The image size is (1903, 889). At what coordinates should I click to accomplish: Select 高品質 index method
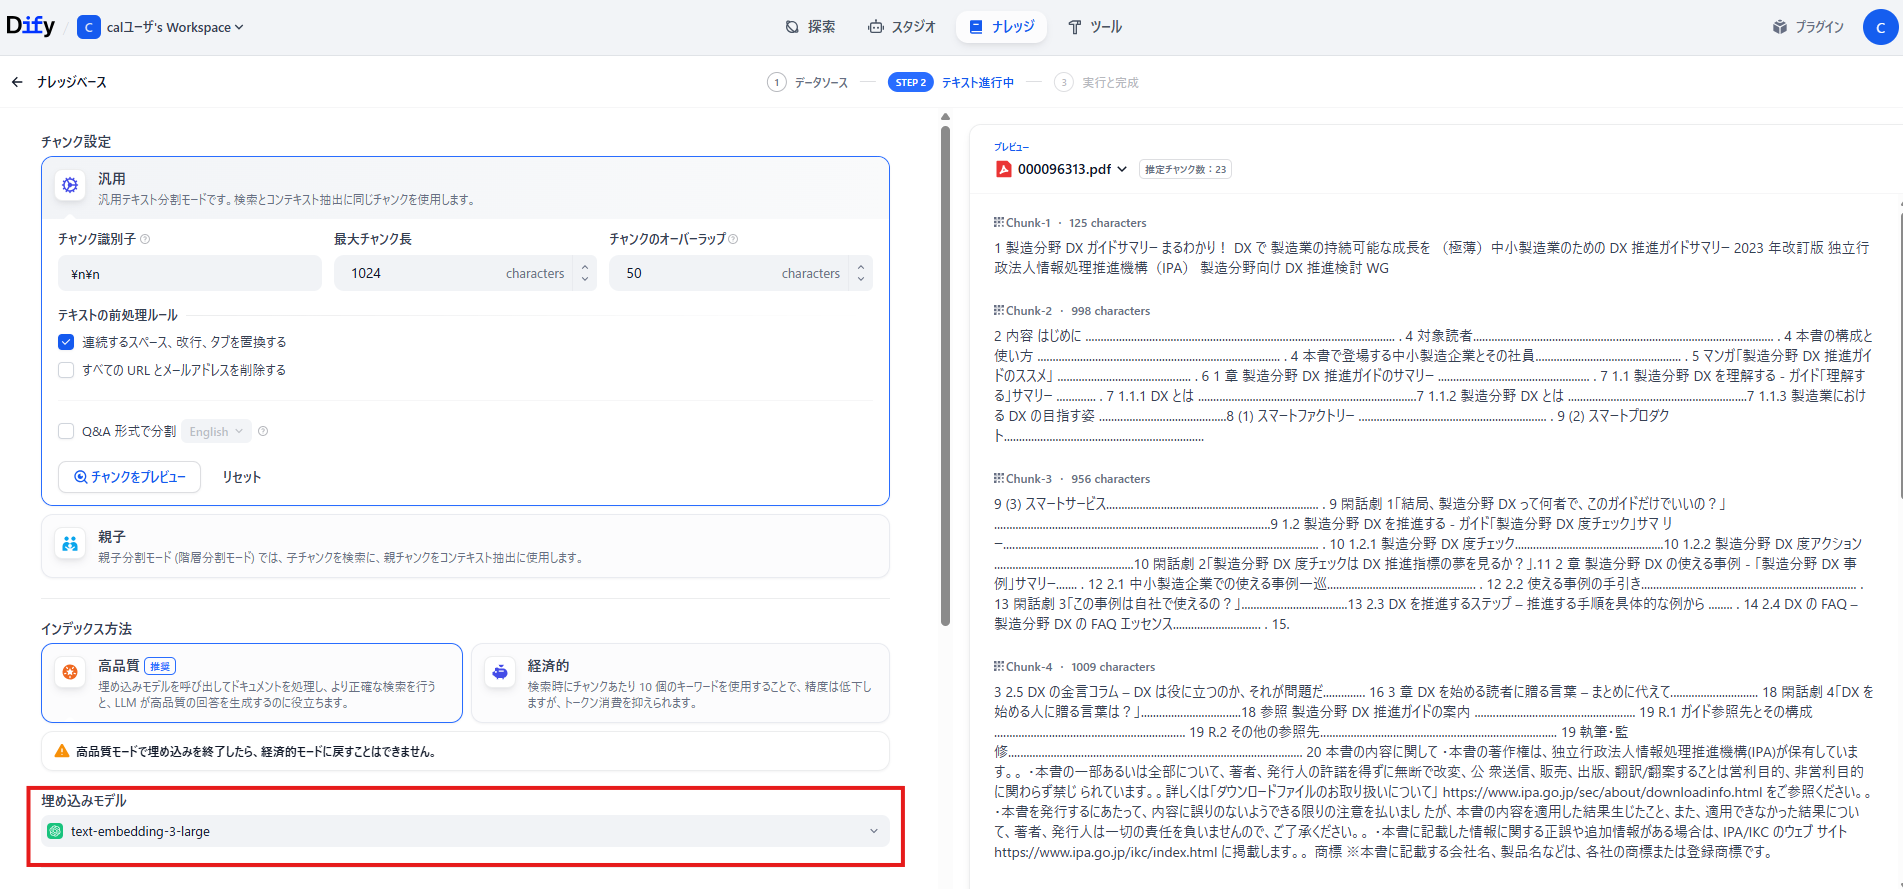click(x=252, y=683)
